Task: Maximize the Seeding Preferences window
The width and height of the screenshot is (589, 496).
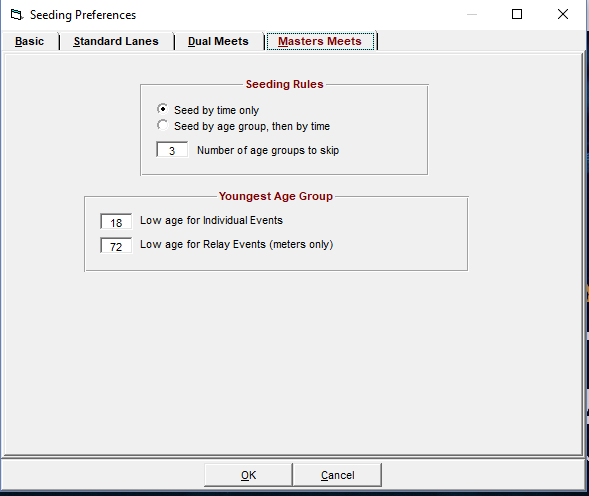Action: pyautogui.click(x=517, y=14)
